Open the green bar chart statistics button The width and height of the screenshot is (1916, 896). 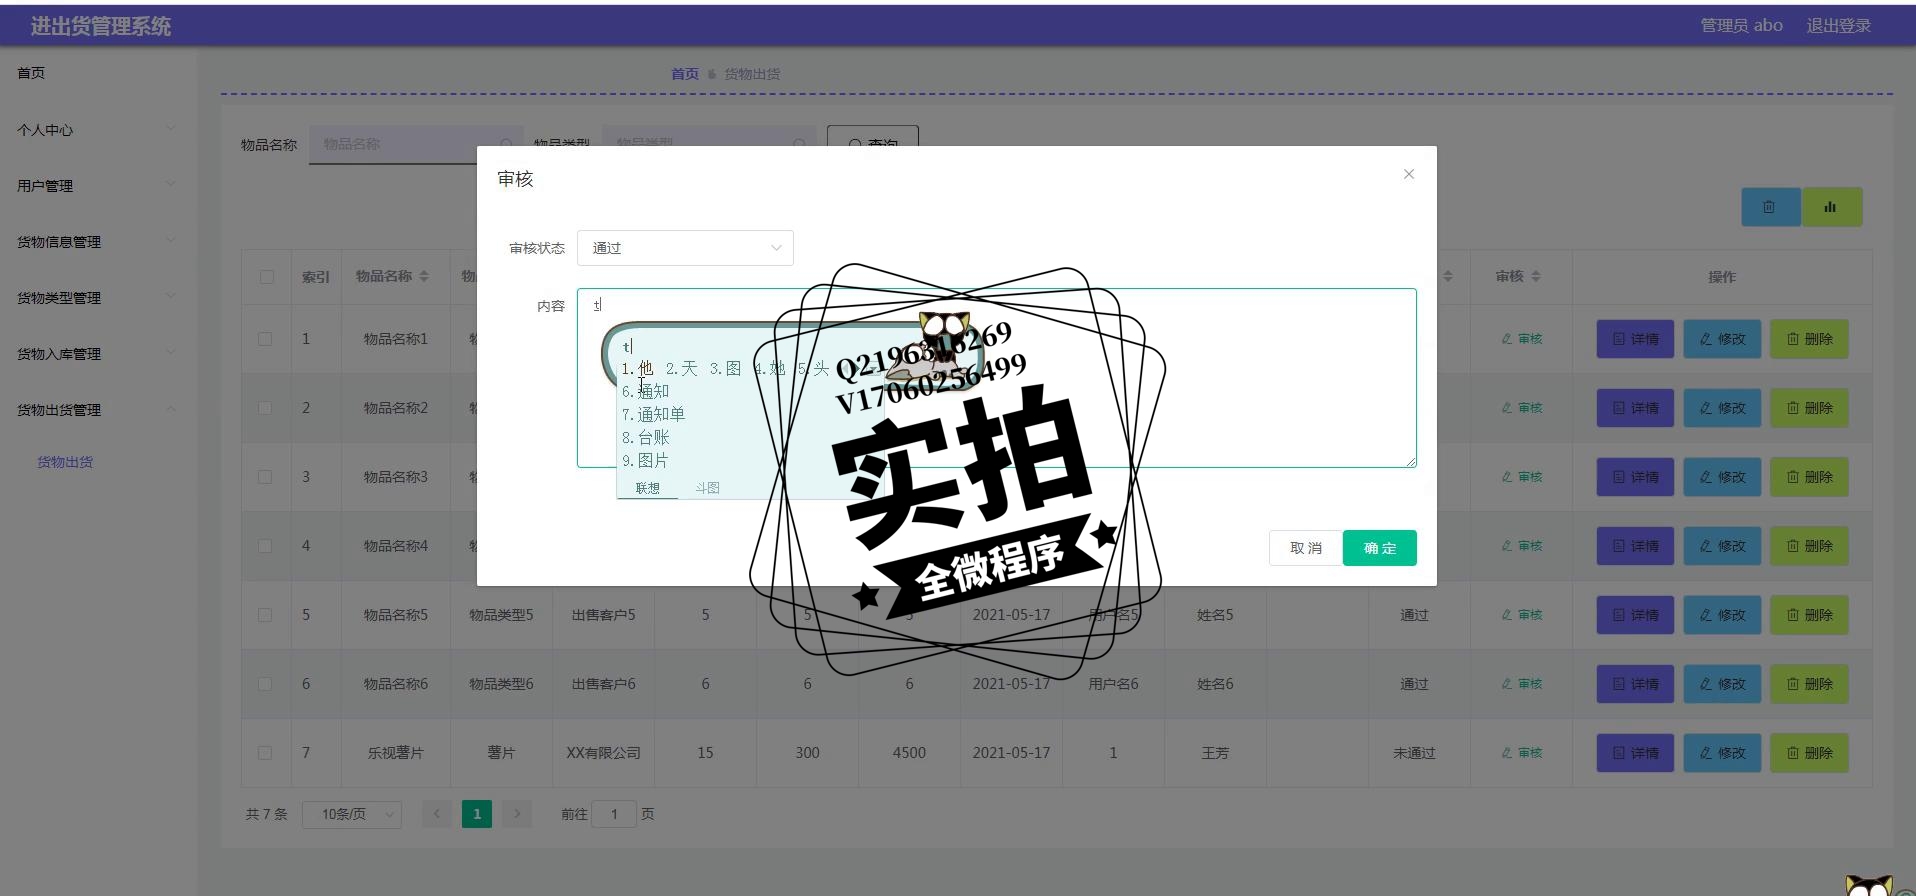pyautogui.click(x=1831, y=207)
